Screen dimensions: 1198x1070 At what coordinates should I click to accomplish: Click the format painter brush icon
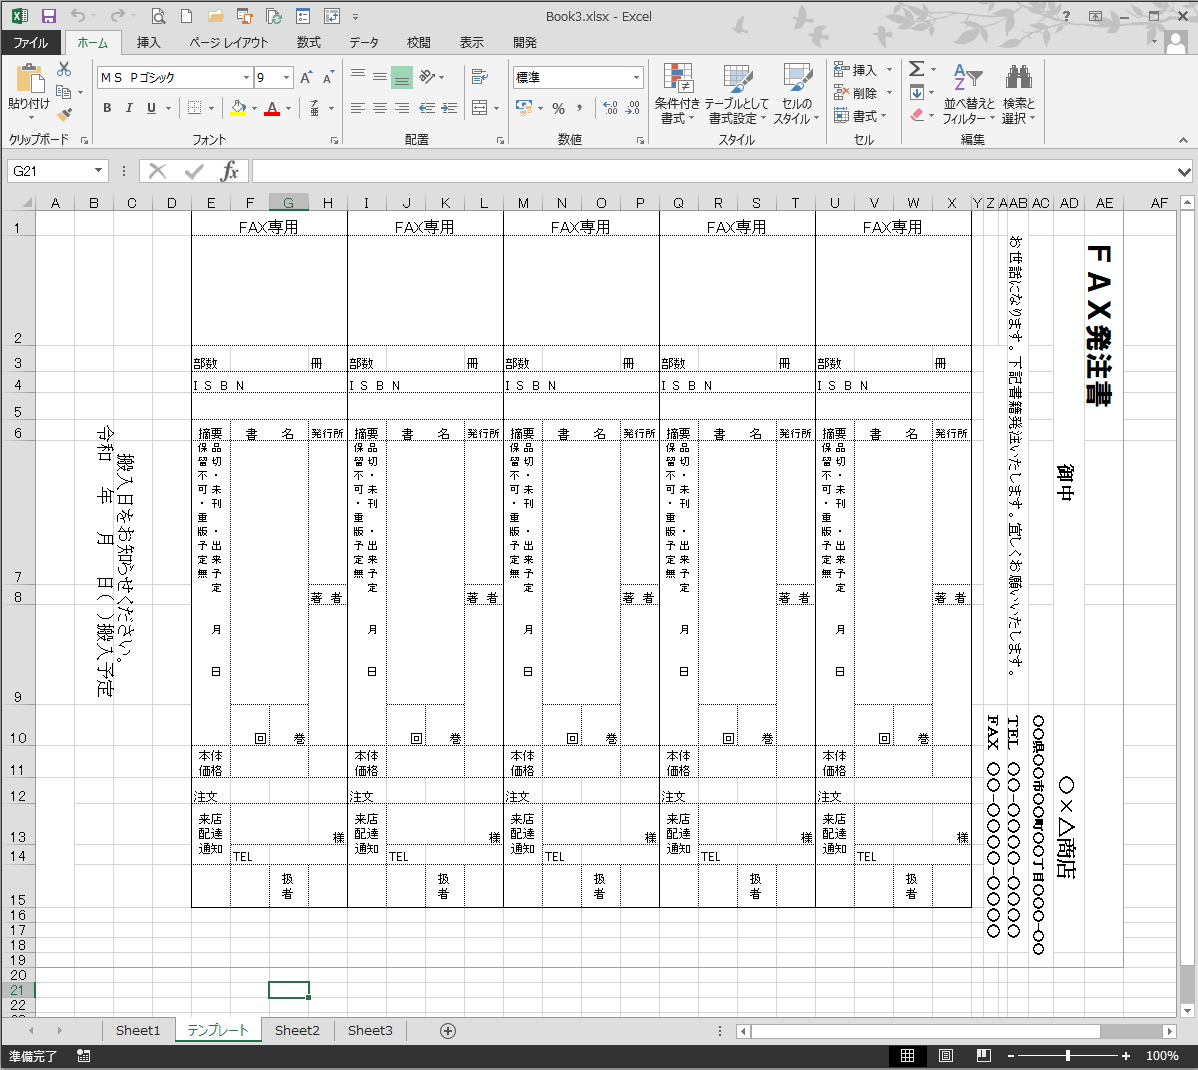(64, 114)
